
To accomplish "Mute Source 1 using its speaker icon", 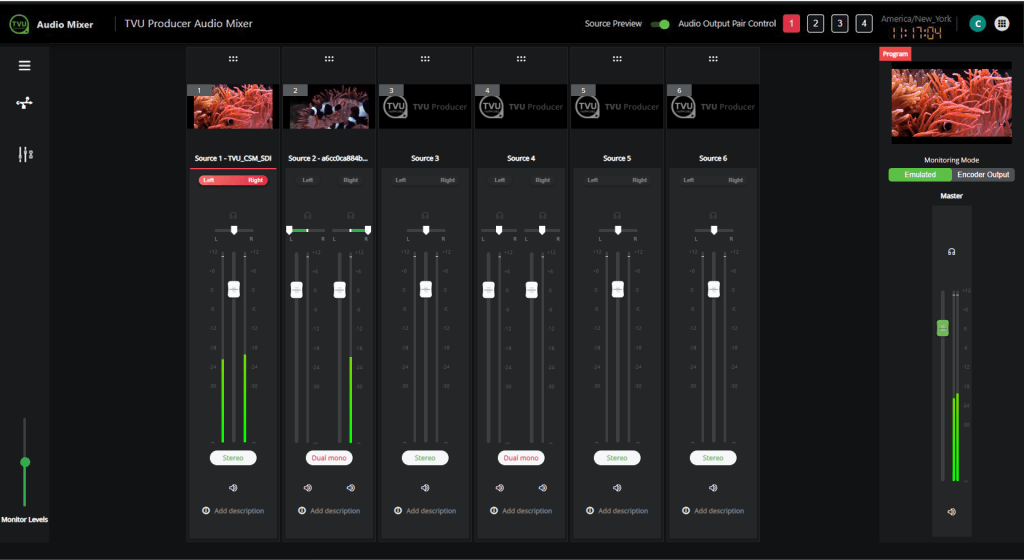I will point(233,488).
